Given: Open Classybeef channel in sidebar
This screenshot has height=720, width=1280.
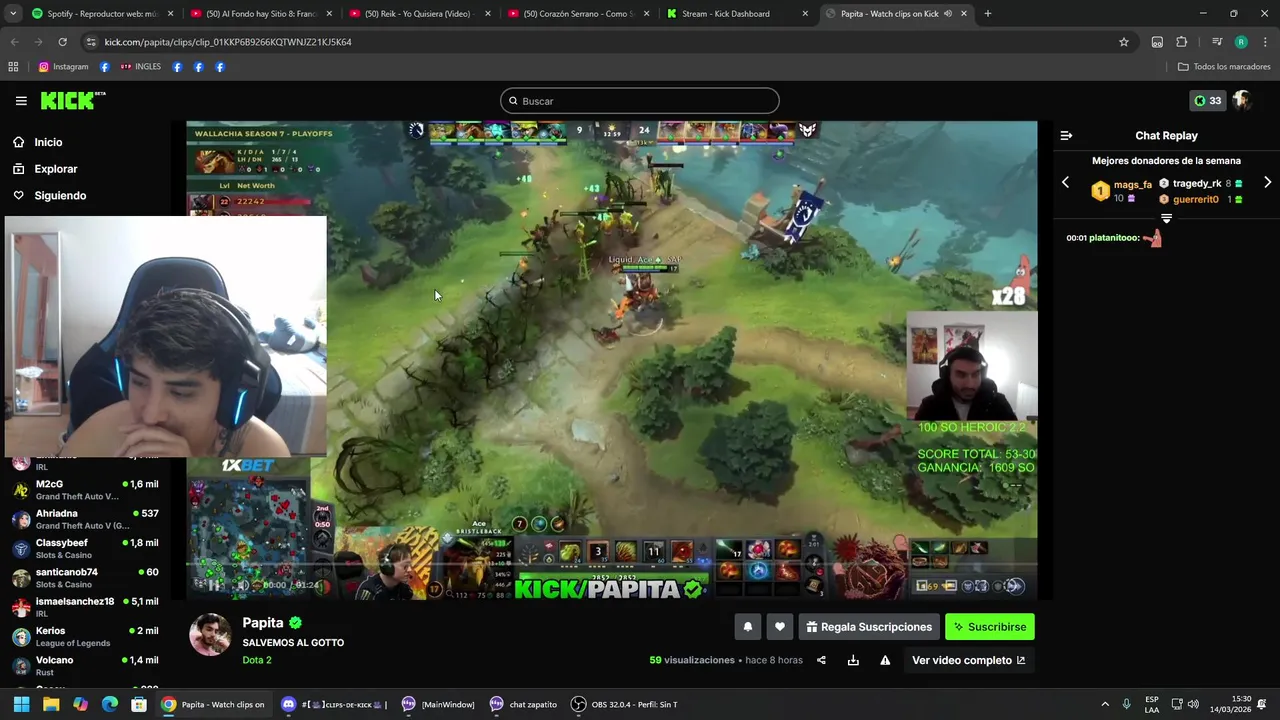Looking at the screenshot, I should pos(85,548).
